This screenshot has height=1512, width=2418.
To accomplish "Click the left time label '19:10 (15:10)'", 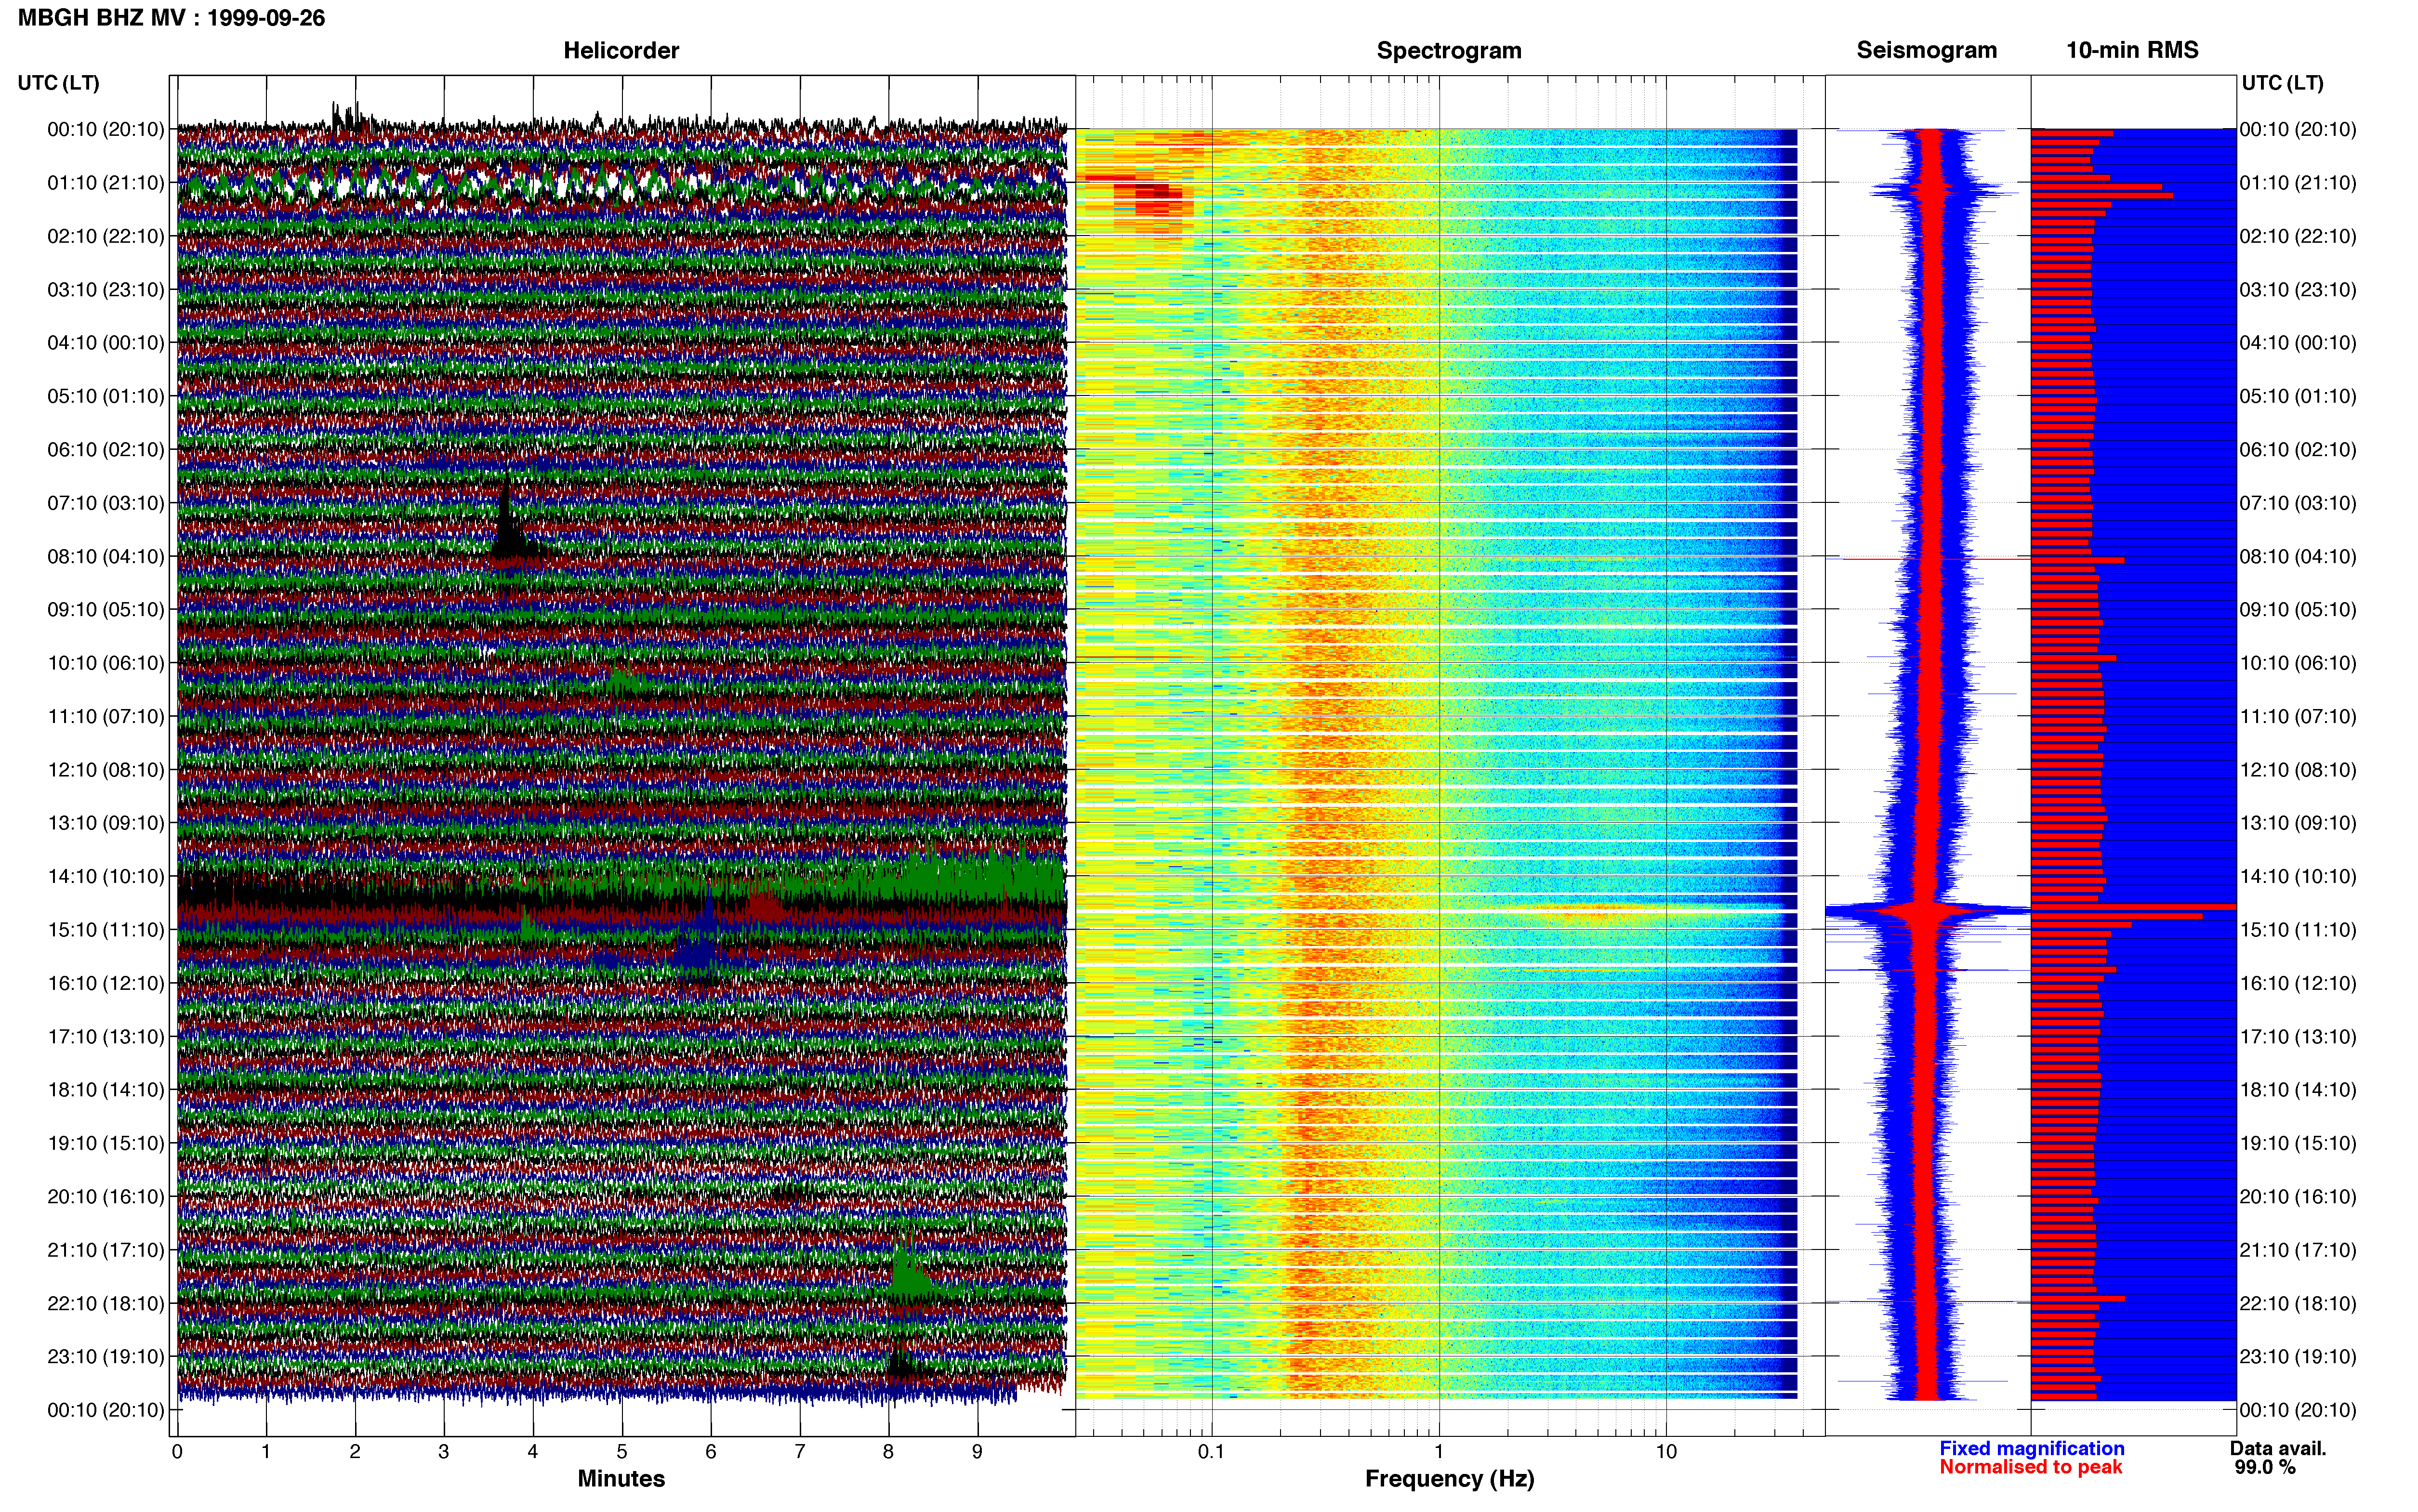I will pyautogui.click(x=105, y=1143).
